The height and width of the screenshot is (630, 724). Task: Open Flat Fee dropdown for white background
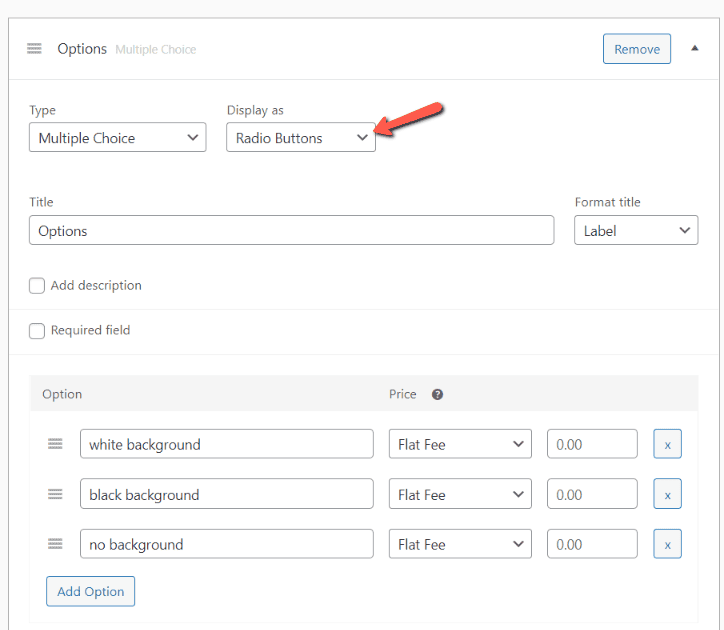(x=460, y=444)
